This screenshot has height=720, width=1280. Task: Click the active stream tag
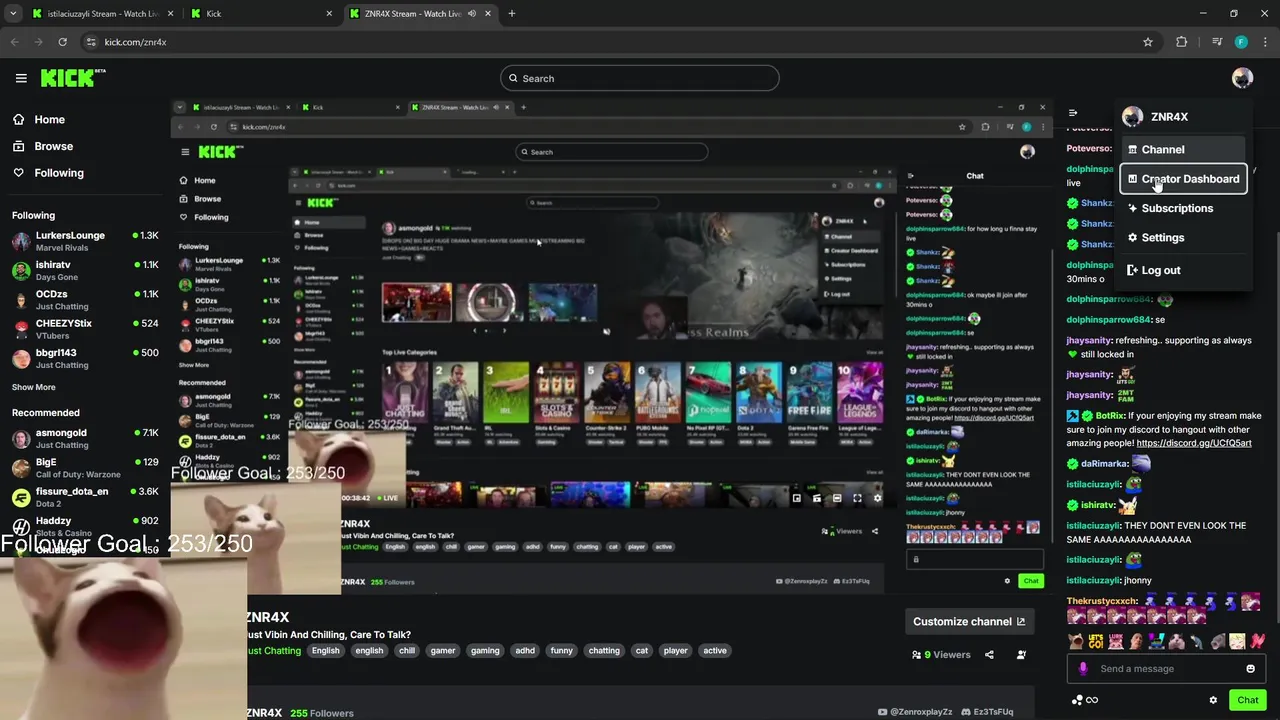[x=715, y=651]
